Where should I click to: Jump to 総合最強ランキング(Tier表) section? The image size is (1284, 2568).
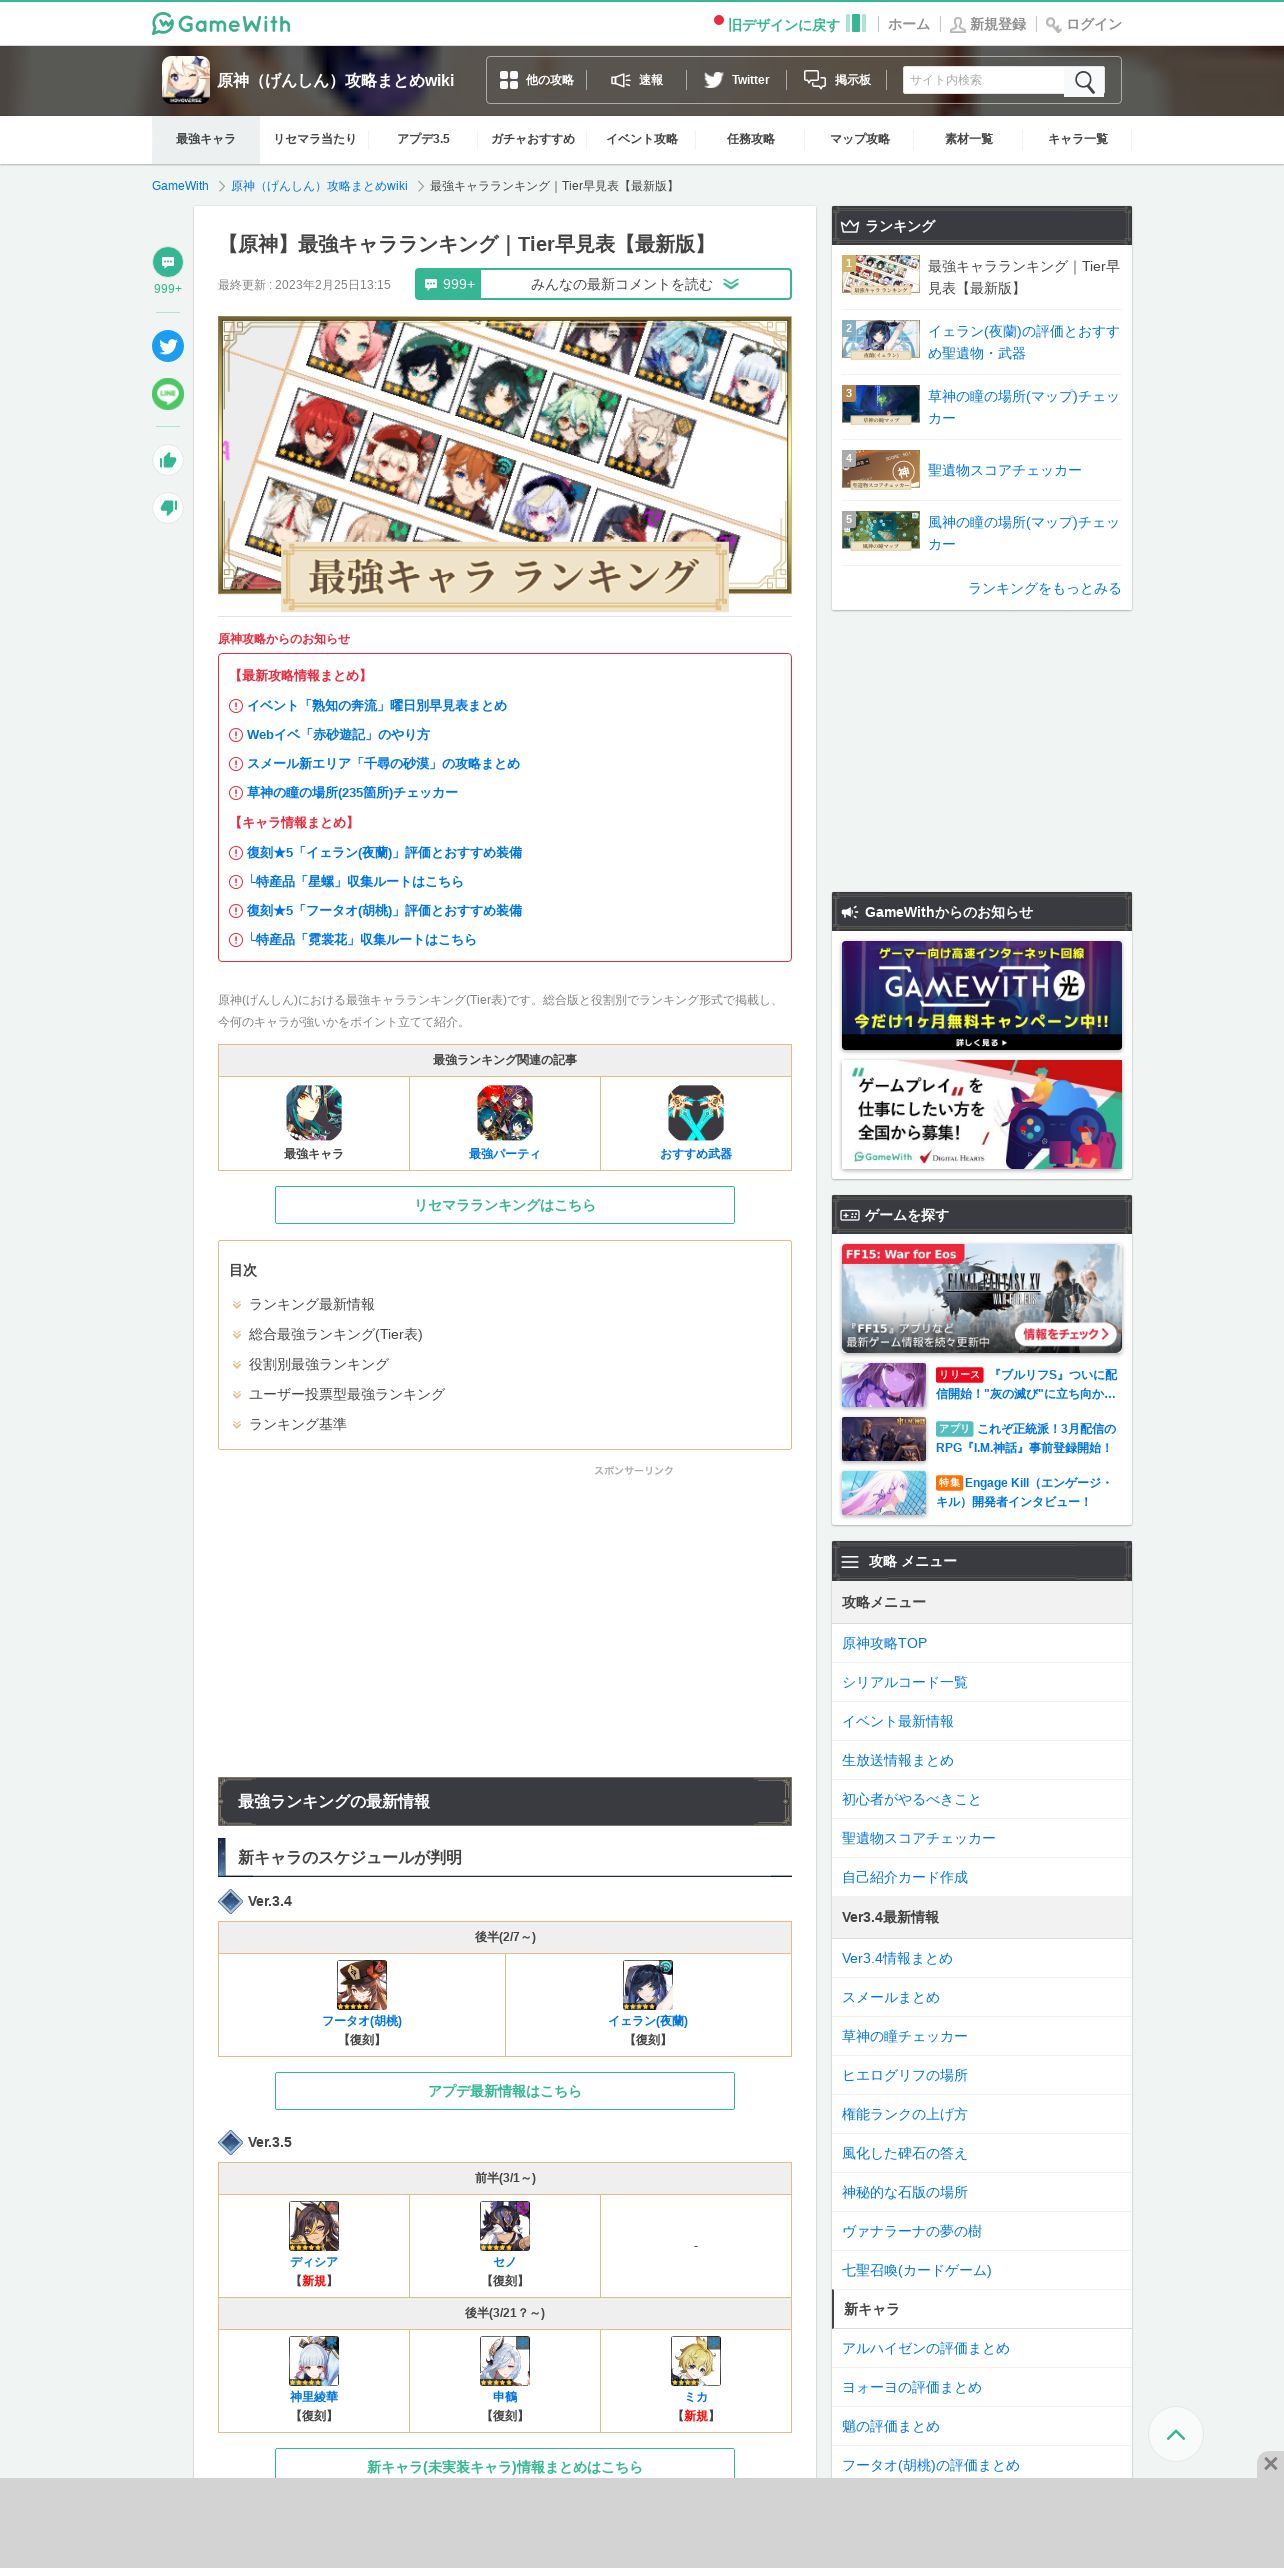pyautogui.click(x=336, y=1334)
